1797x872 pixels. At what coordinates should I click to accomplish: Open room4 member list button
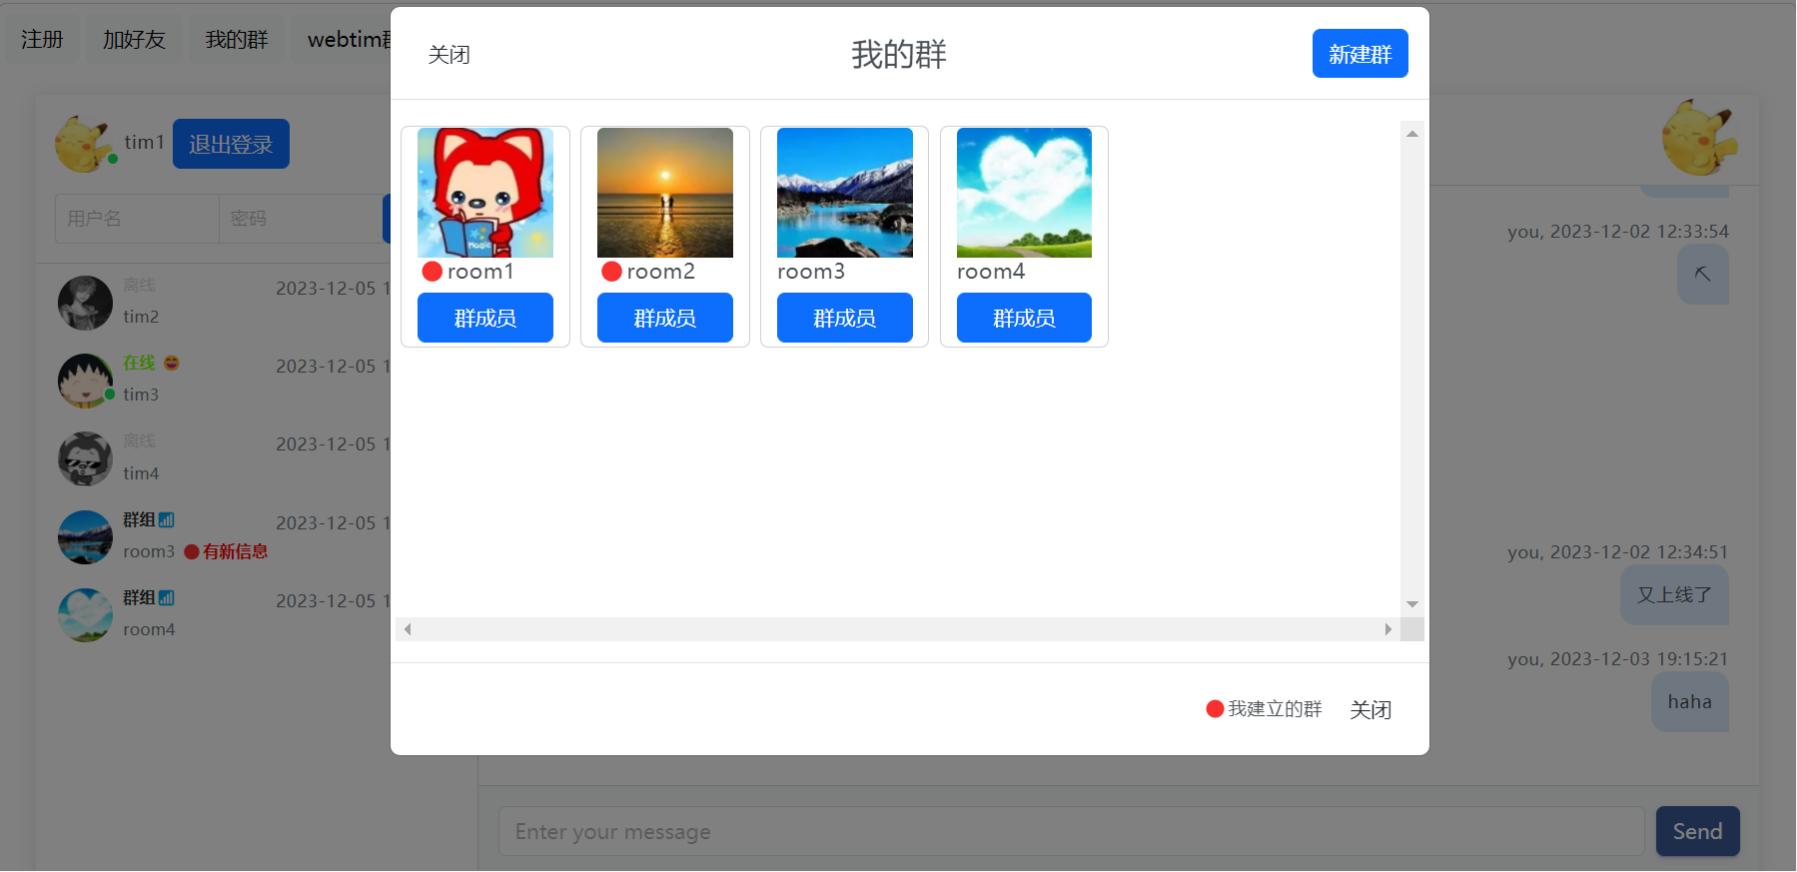pyautogui.click(x=1024, y=318)
